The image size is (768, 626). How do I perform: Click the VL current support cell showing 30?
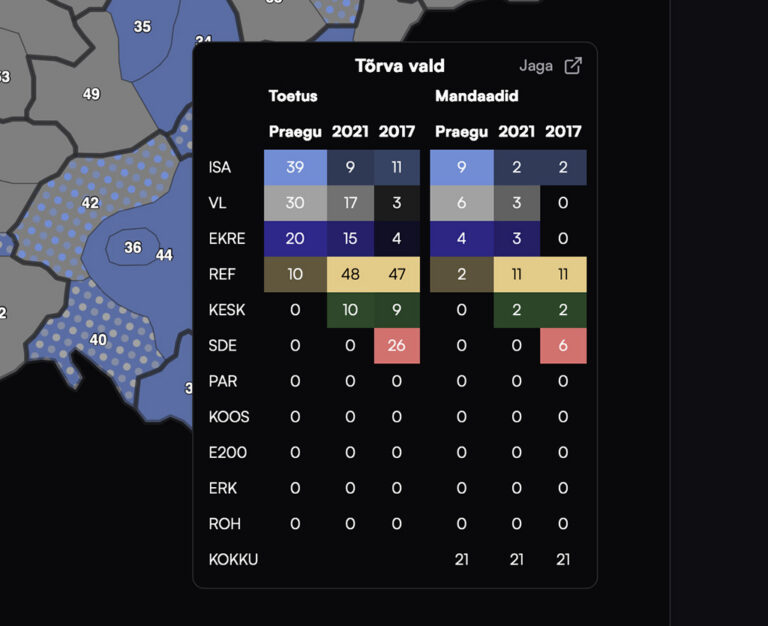tap(295, 203)
